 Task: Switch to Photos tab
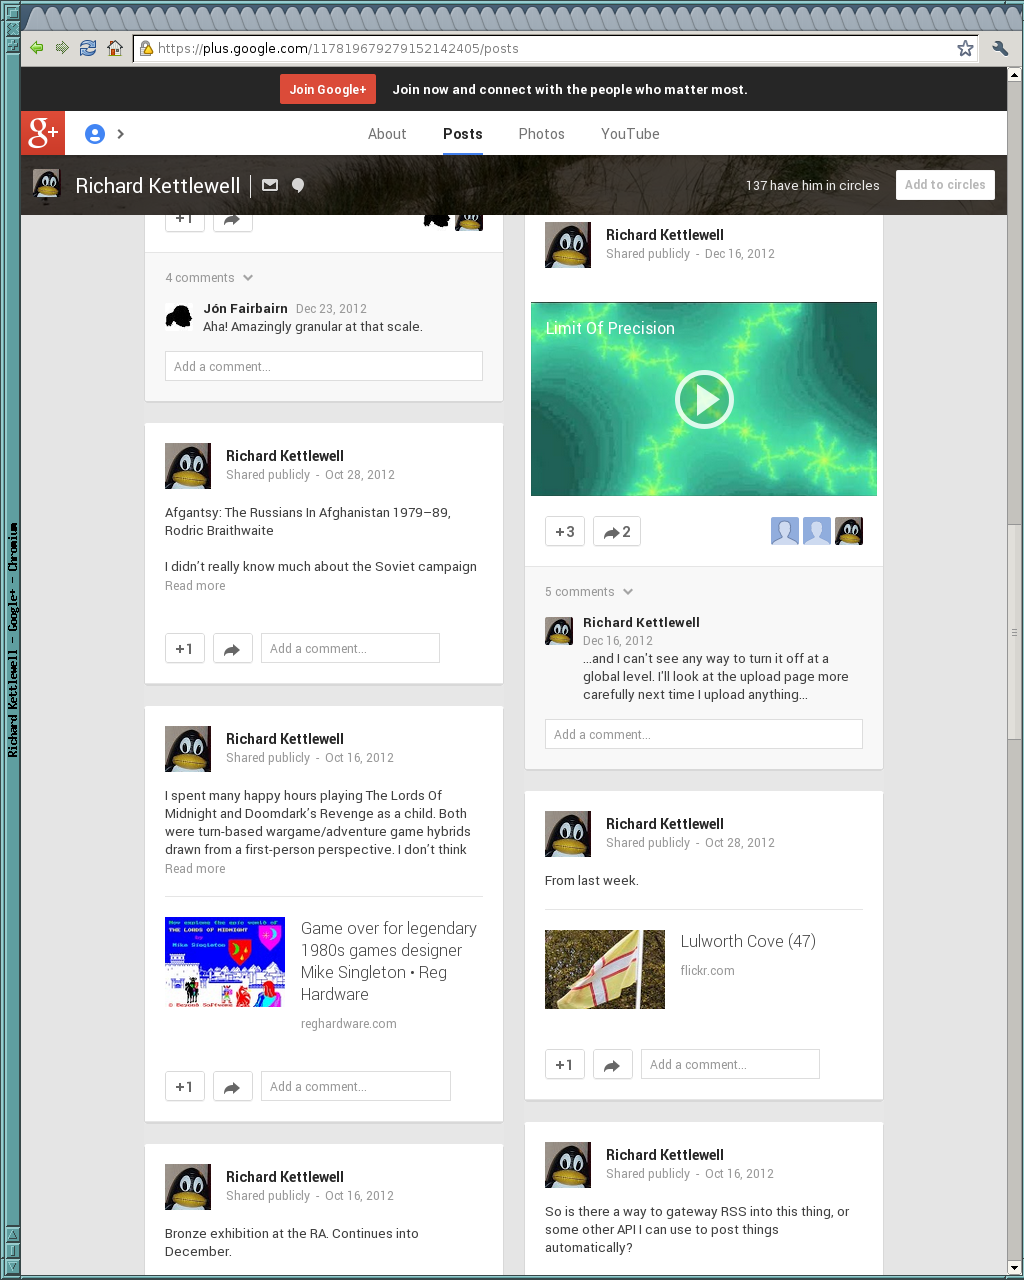pyautogui.click(x=542, y=134)
